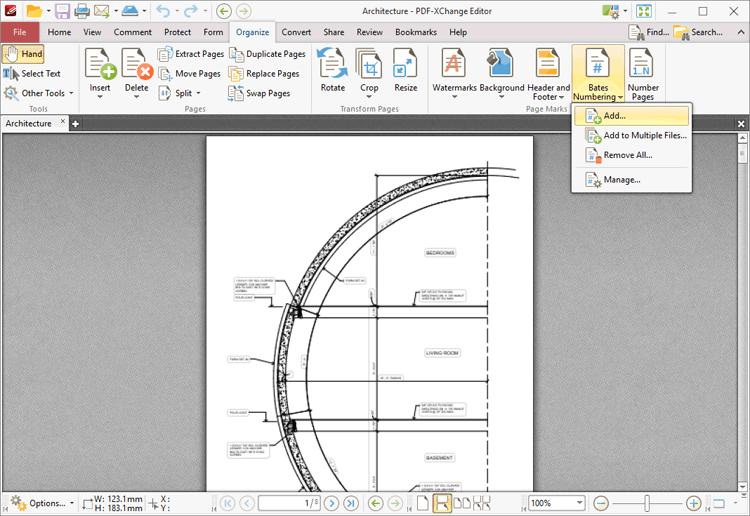The width and height of the screenshot is (750, 516).
Task: Enable the highlighted single page layout button
Action: [441, 503]
